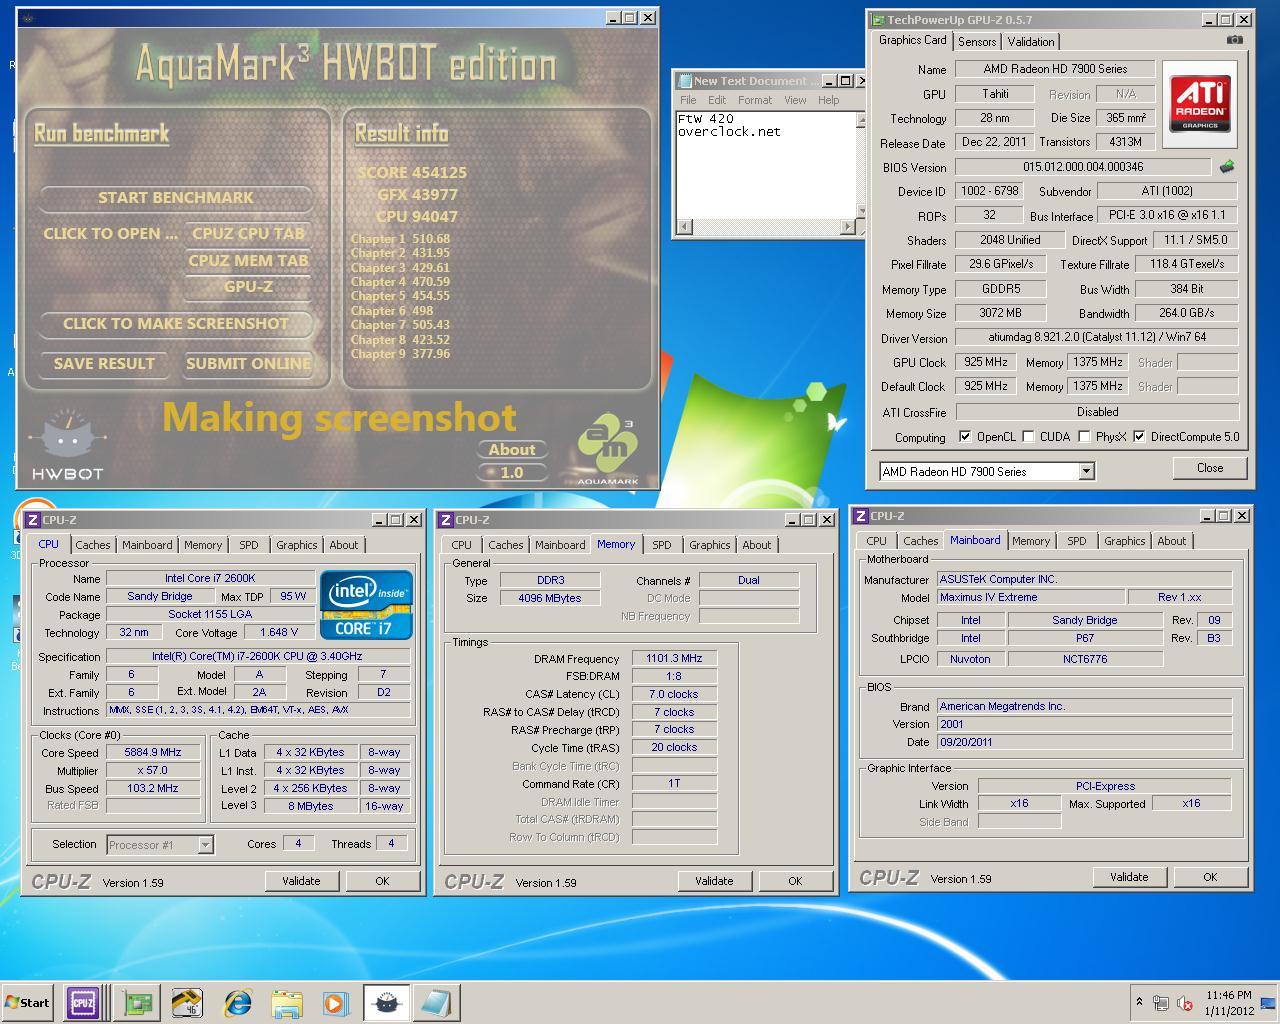Screen dimensions: 1280x1024
Task: Click the muted volume tray icon
Action: [x=1185, y=1003]
